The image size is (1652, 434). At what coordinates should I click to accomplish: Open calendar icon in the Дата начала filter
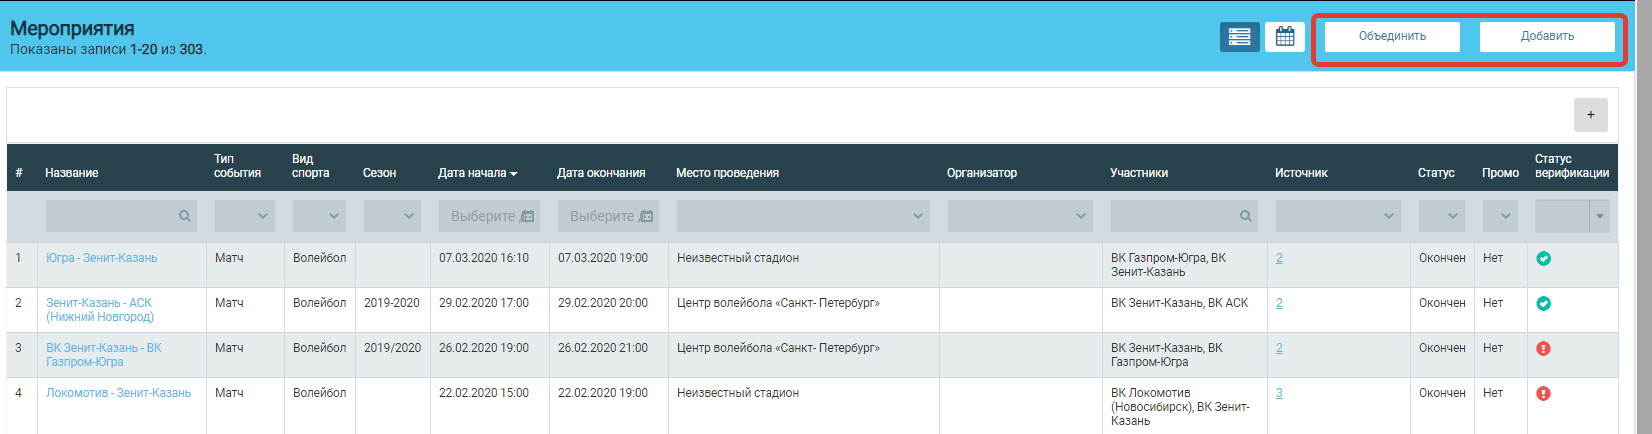pyautogui.click(x=528, y=216)
